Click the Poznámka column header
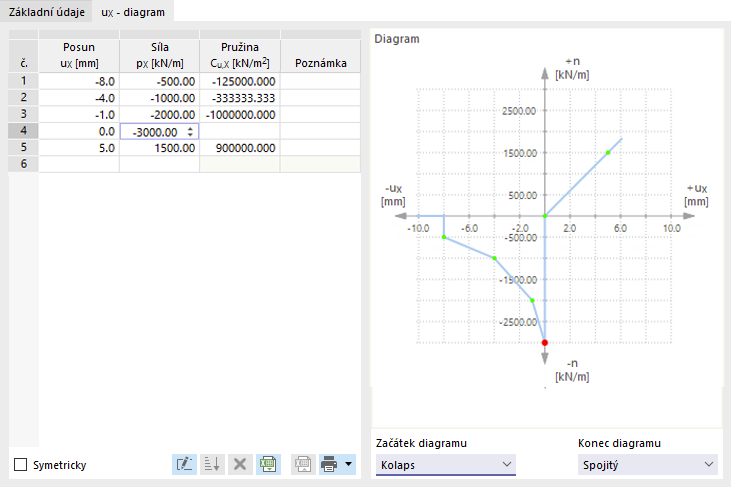731x487 pixels. click(x=320, y=55)
